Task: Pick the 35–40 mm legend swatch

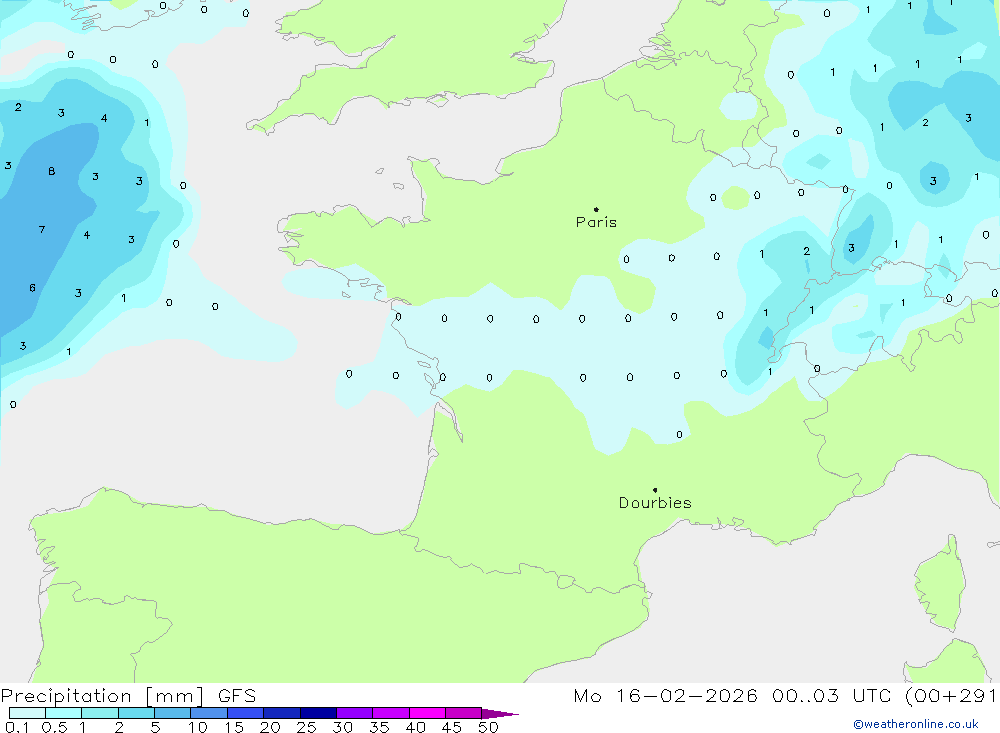Action: pyautogui.click(x=391, y=713)
